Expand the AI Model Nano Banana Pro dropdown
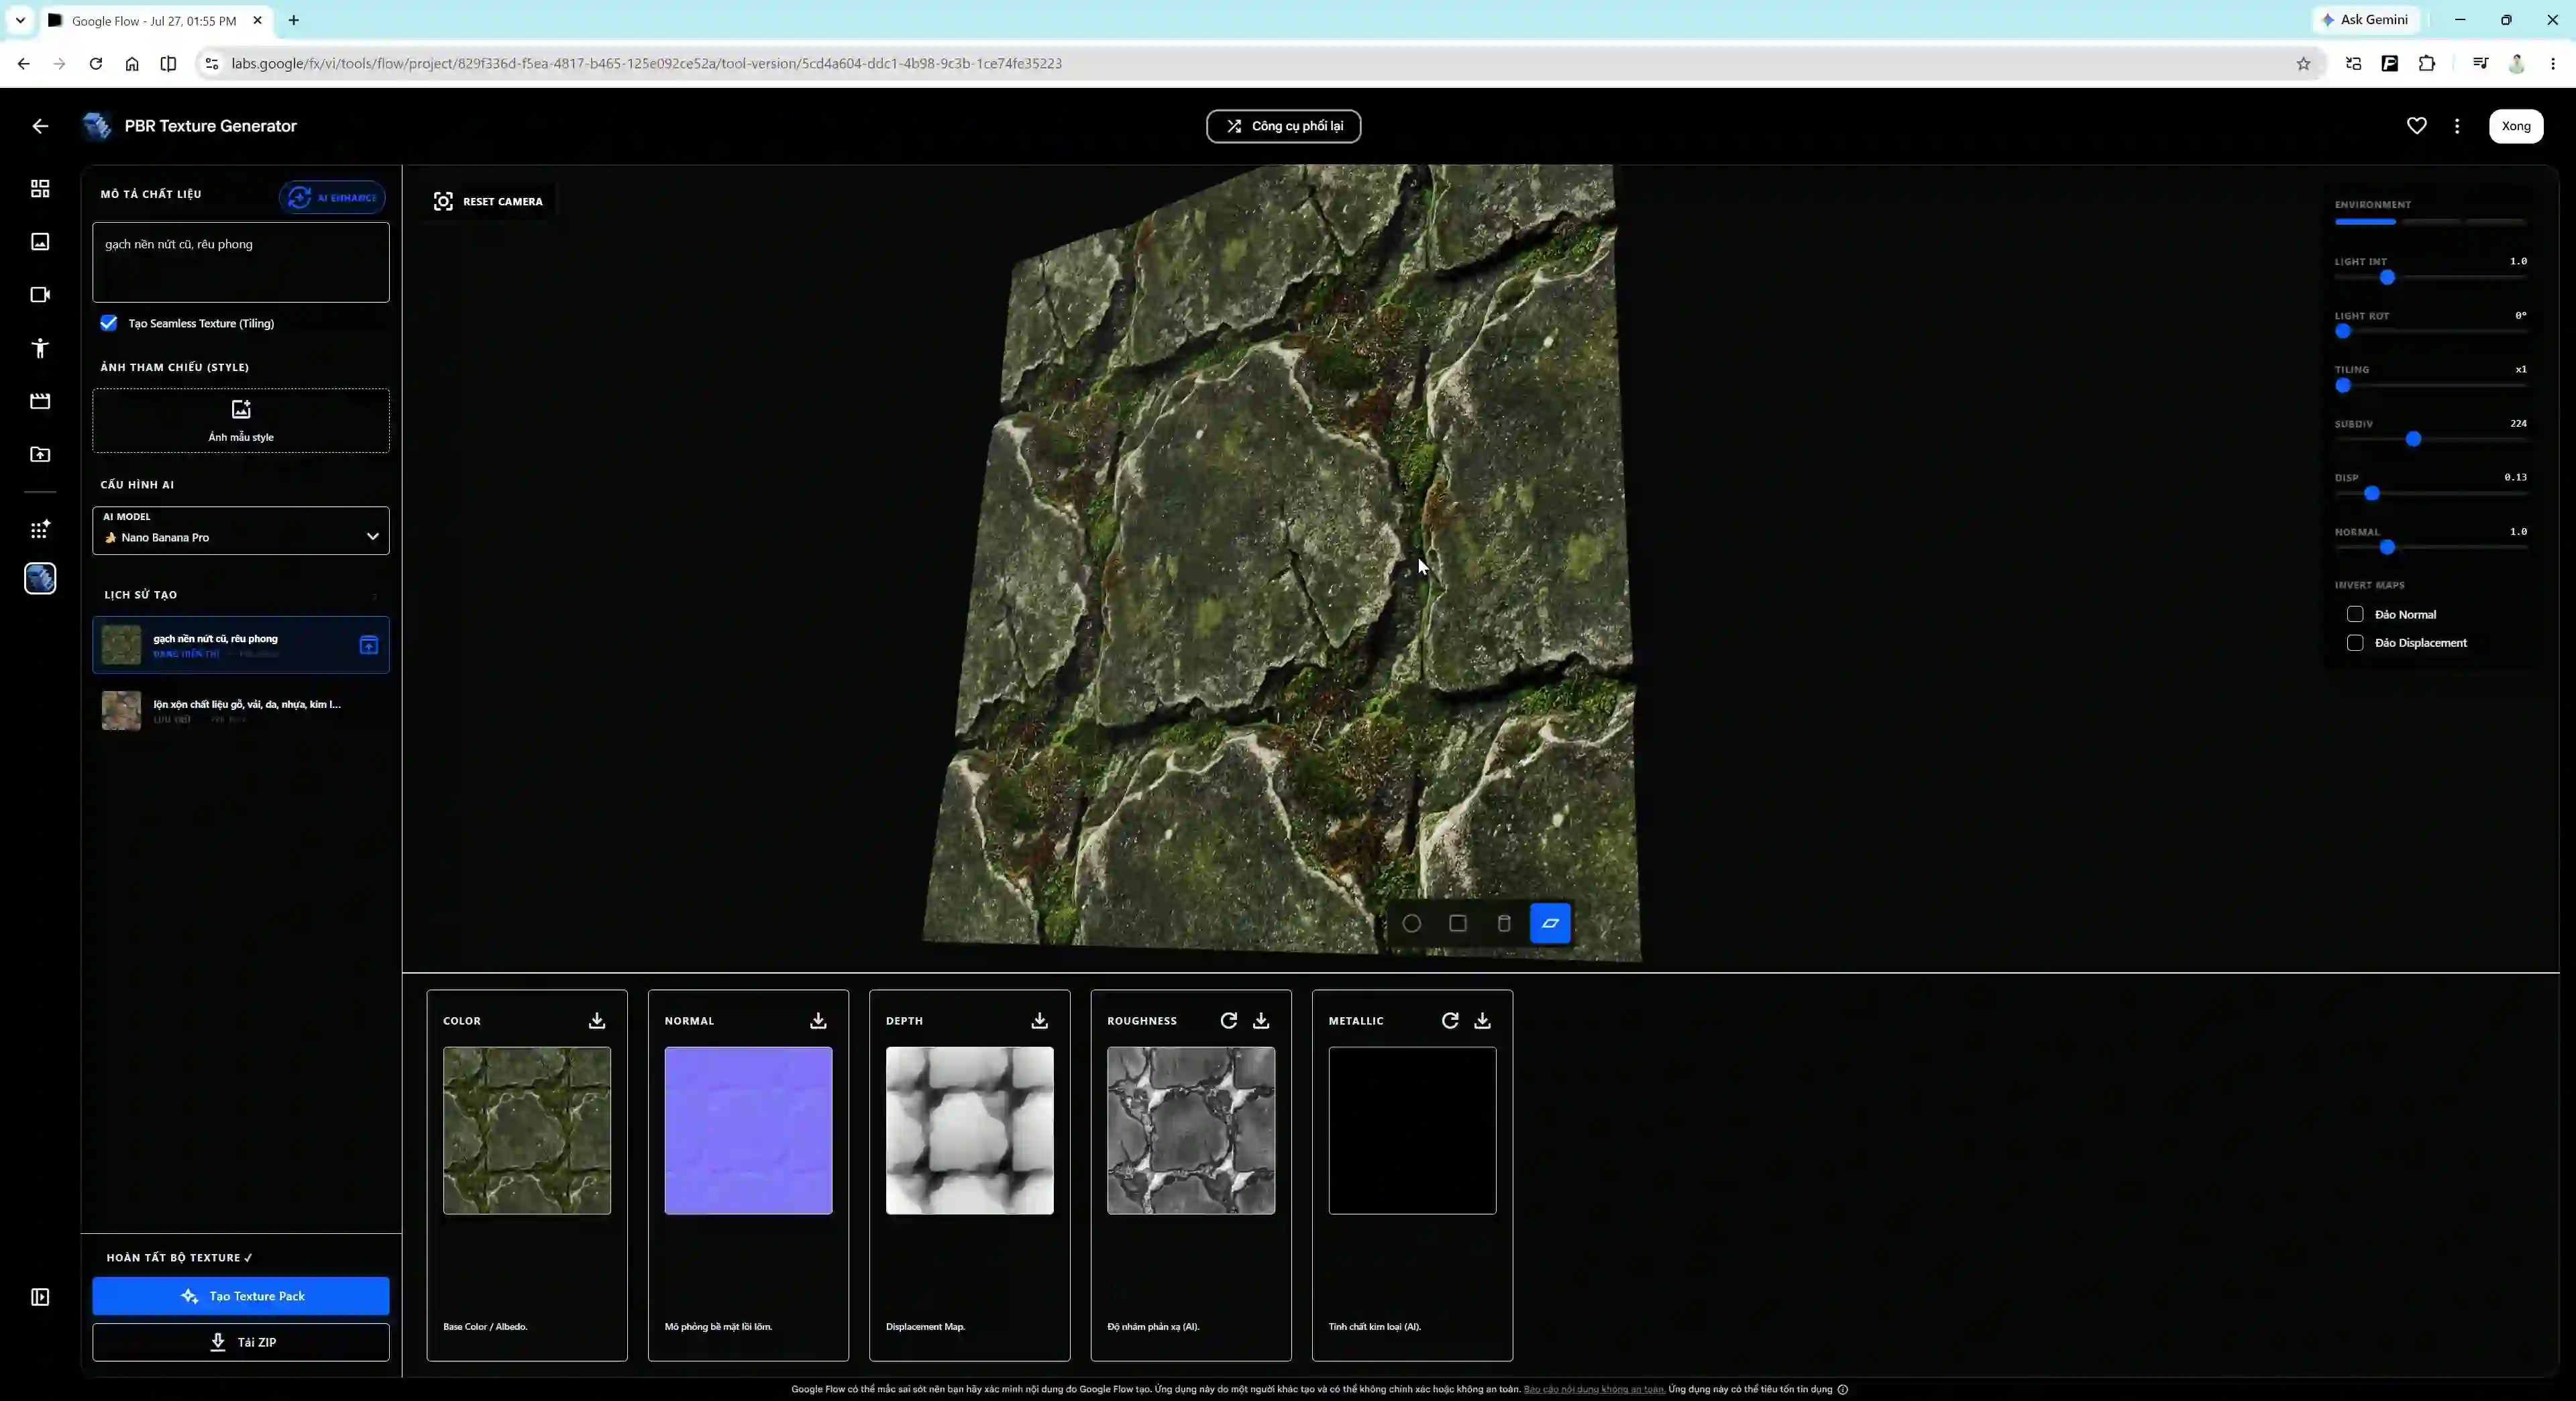Screen dimensions: 2576x1401 pyautogui.click(x=241, y=531)
